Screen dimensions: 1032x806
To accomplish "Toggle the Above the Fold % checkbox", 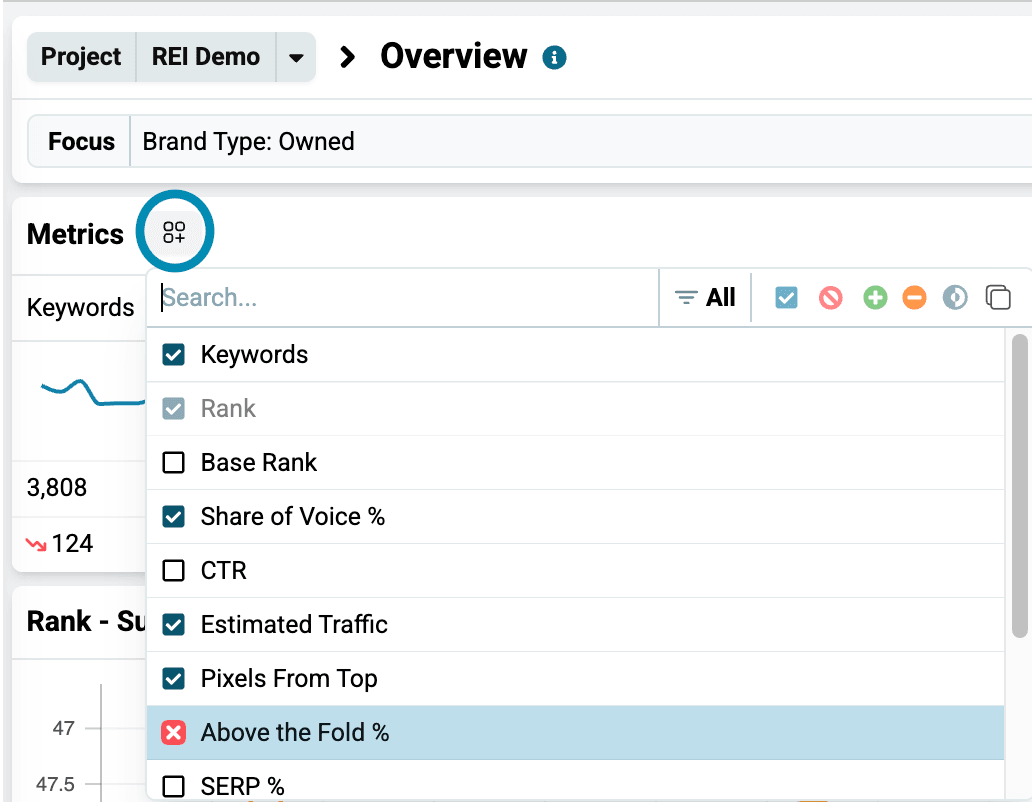I will click(x=174, y=732).
